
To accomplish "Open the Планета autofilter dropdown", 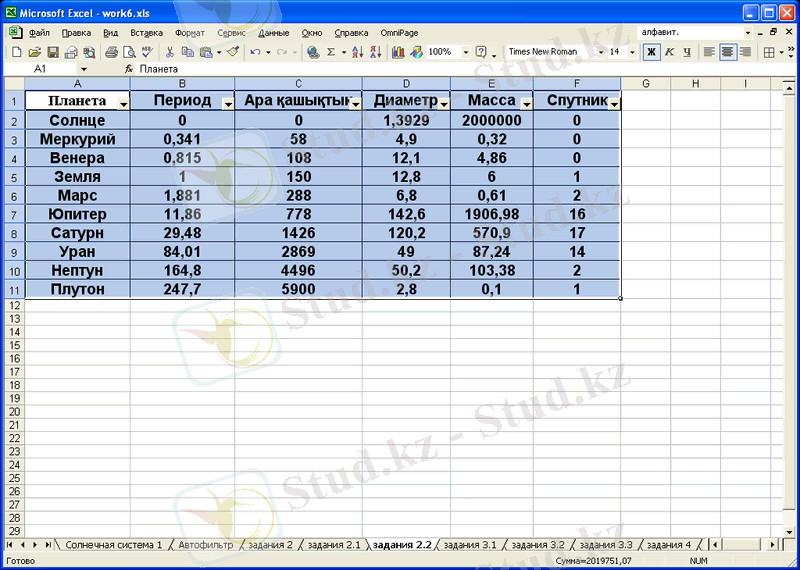I will pos(123,103).
